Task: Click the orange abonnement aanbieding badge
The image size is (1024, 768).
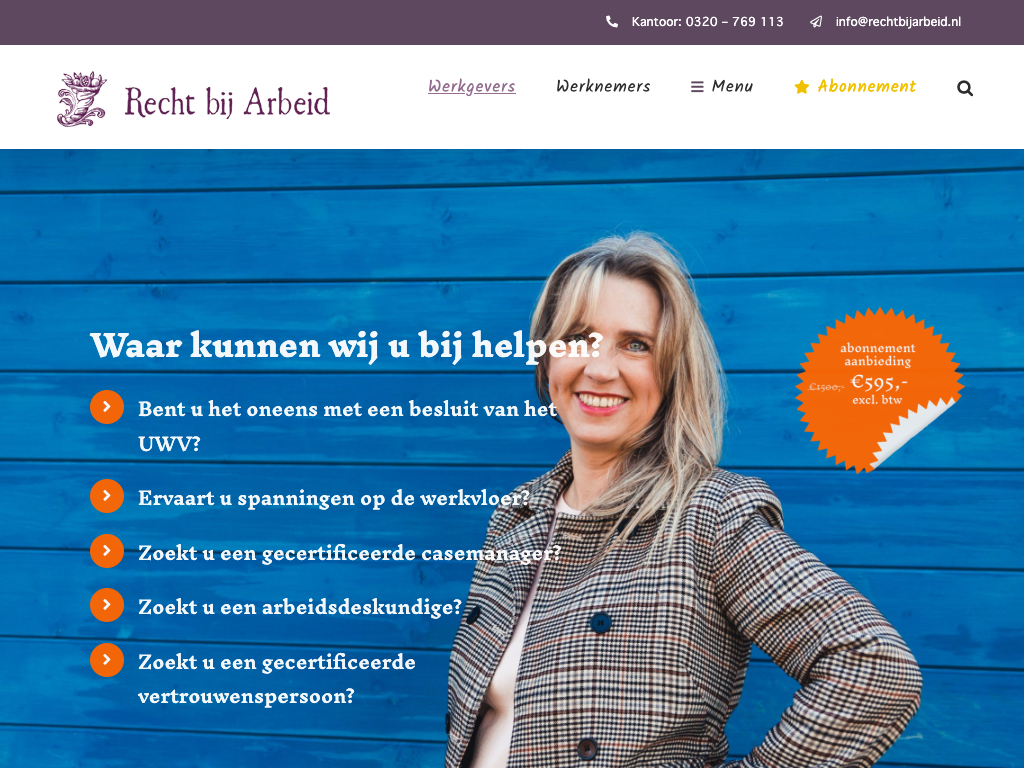Action: pos(878,389)
